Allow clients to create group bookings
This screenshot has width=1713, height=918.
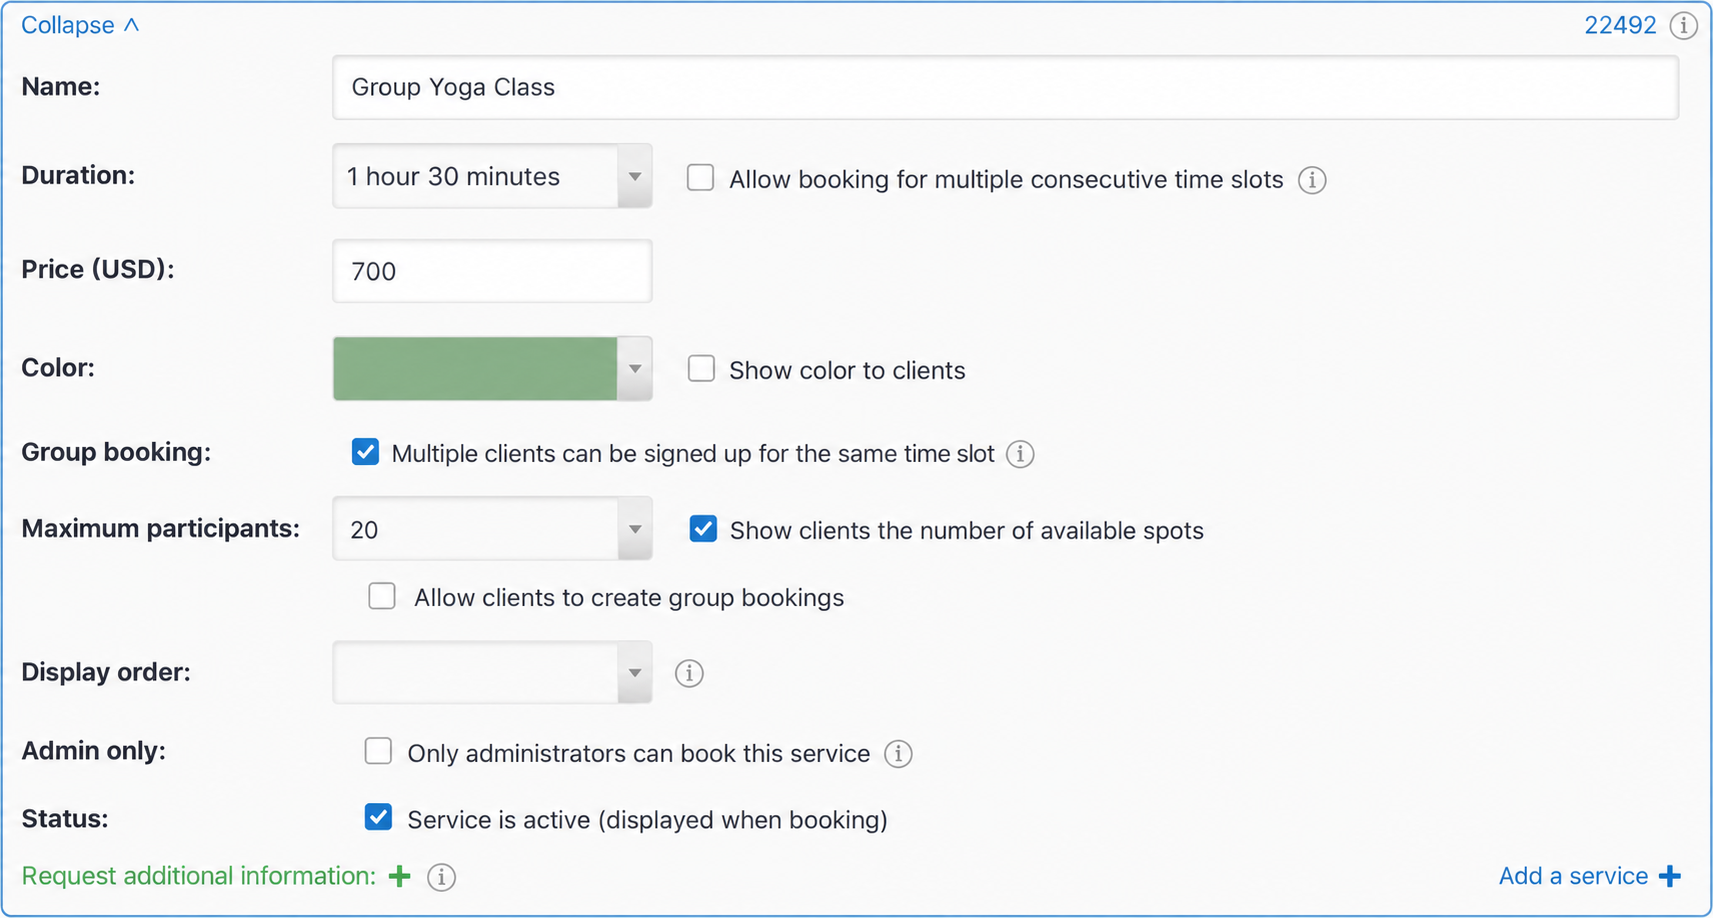pyautogui.click(x=382, y=596)
